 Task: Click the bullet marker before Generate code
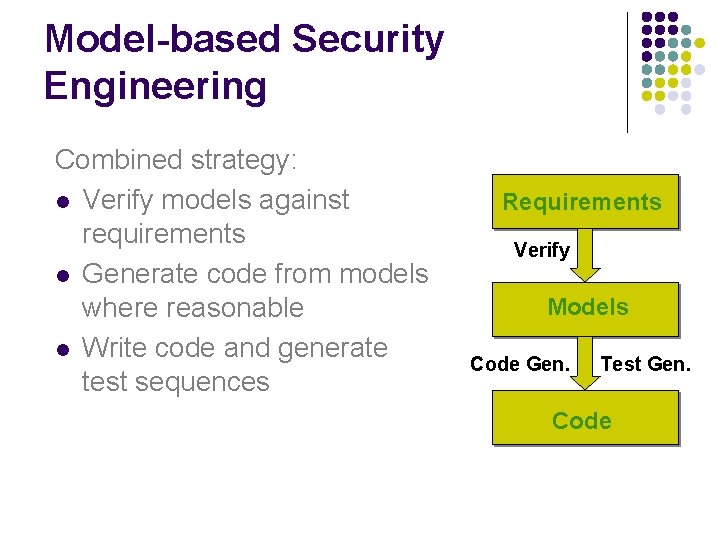[63, 275]
